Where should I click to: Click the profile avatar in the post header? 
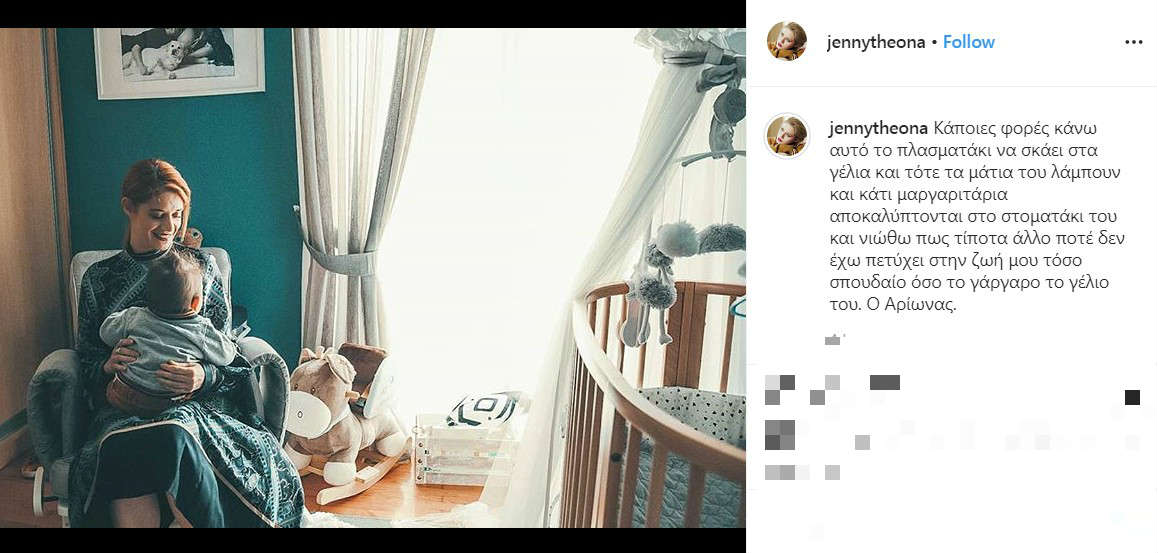click(787, 41)
